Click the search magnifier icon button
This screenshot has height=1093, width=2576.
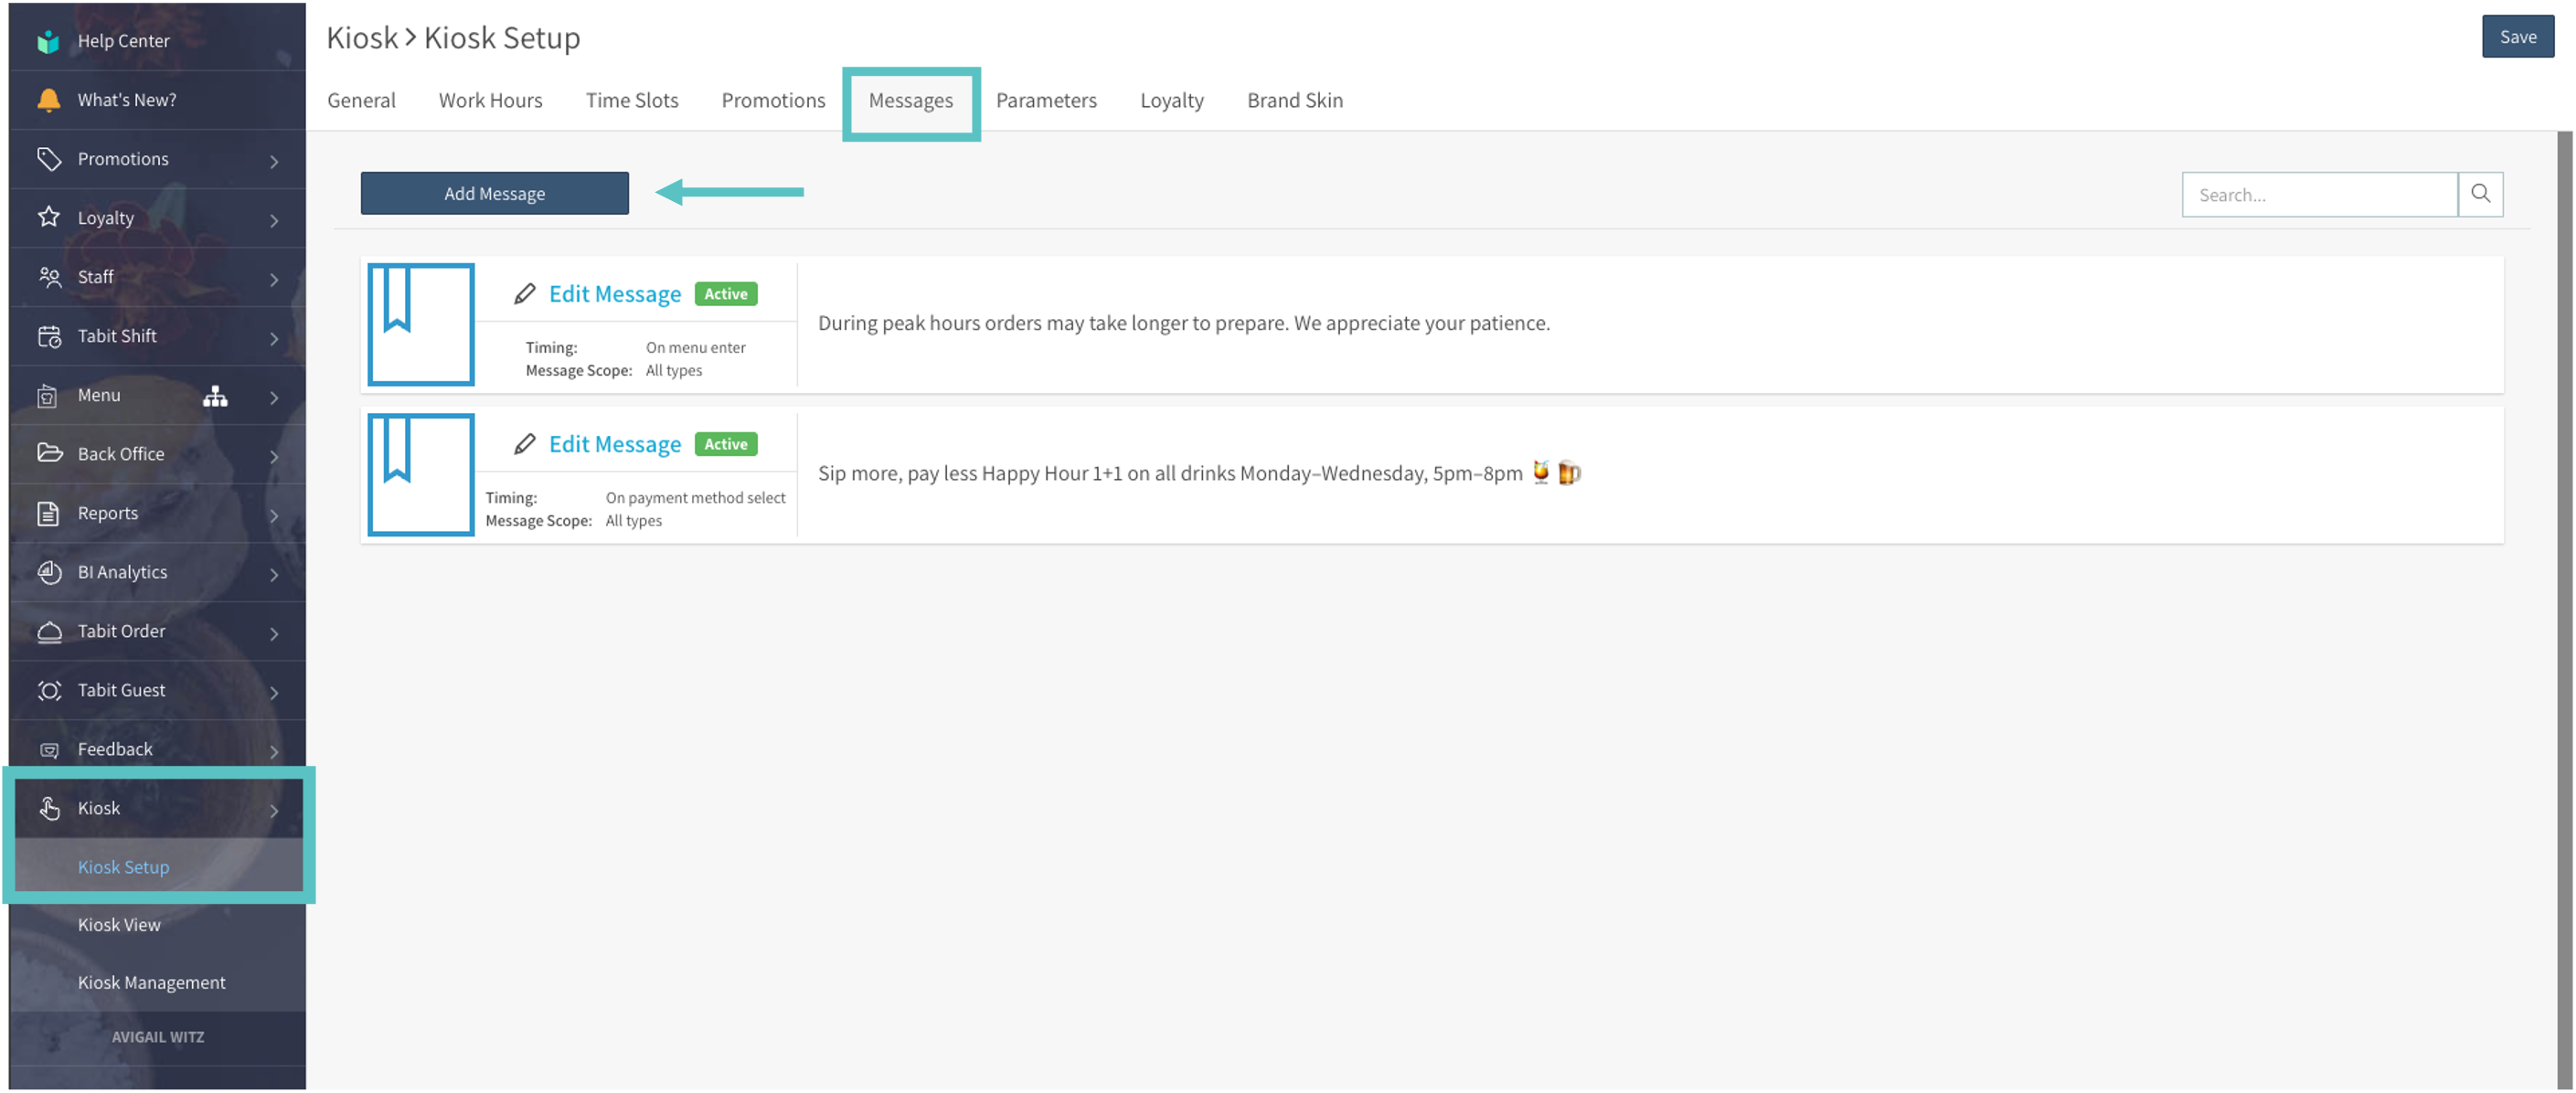tap(2480, 194)
